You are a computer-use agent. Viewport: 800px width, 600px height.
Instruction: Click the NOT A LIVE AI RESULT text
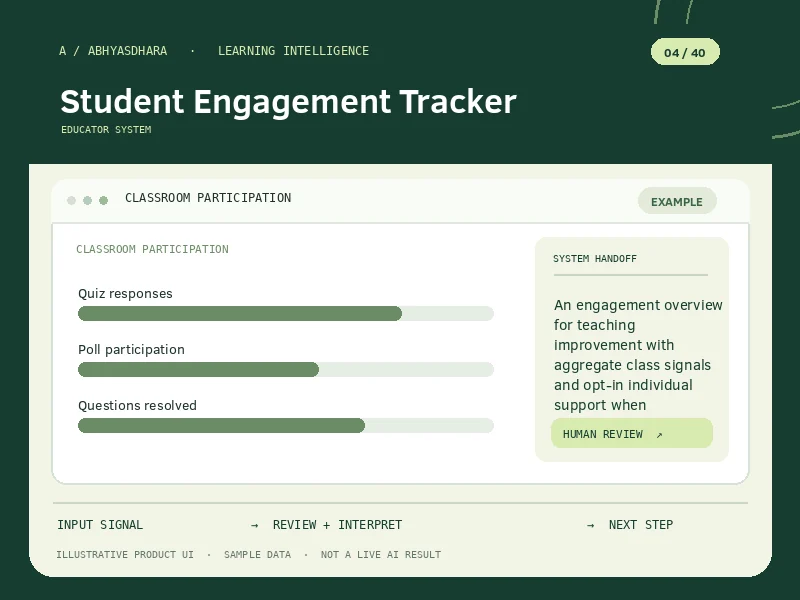[x=381, y=555]
